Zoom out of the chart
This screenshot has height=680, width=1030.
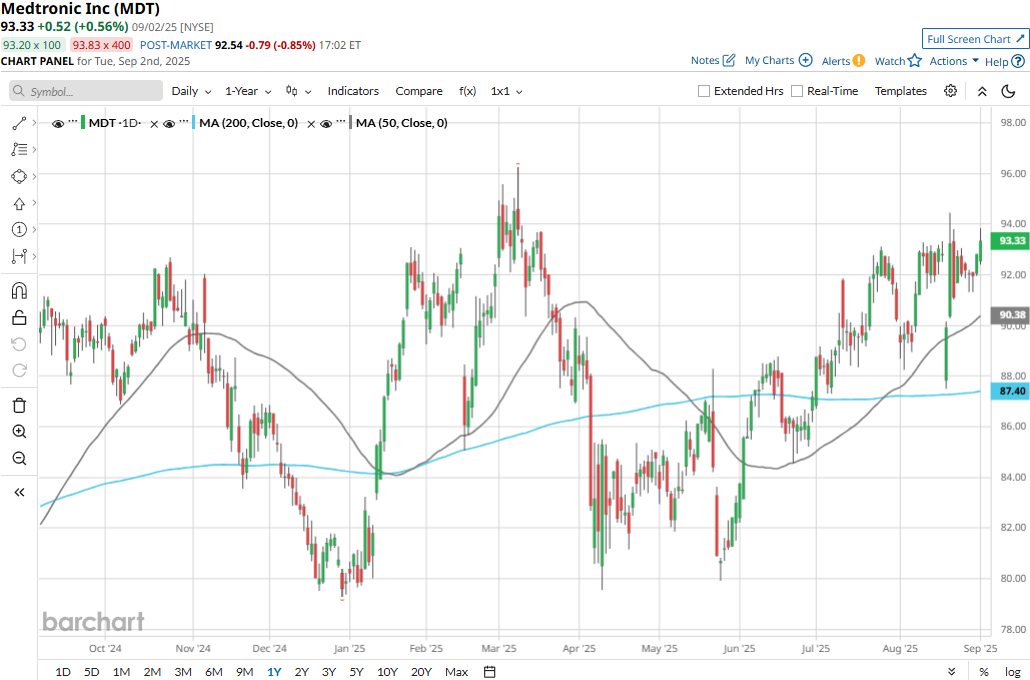(x=19, y=458)
